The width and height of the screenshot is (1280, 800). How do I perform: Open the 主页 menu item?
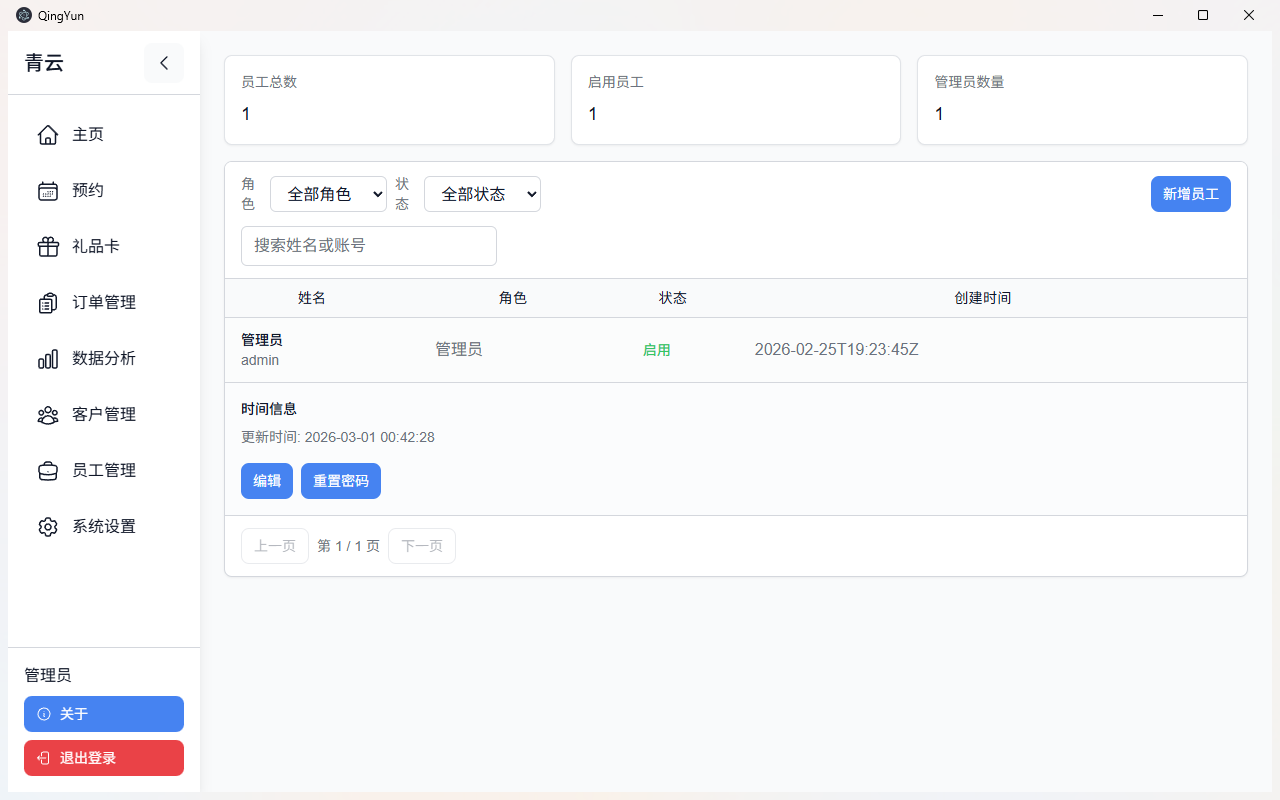click(x=104, y=135)
